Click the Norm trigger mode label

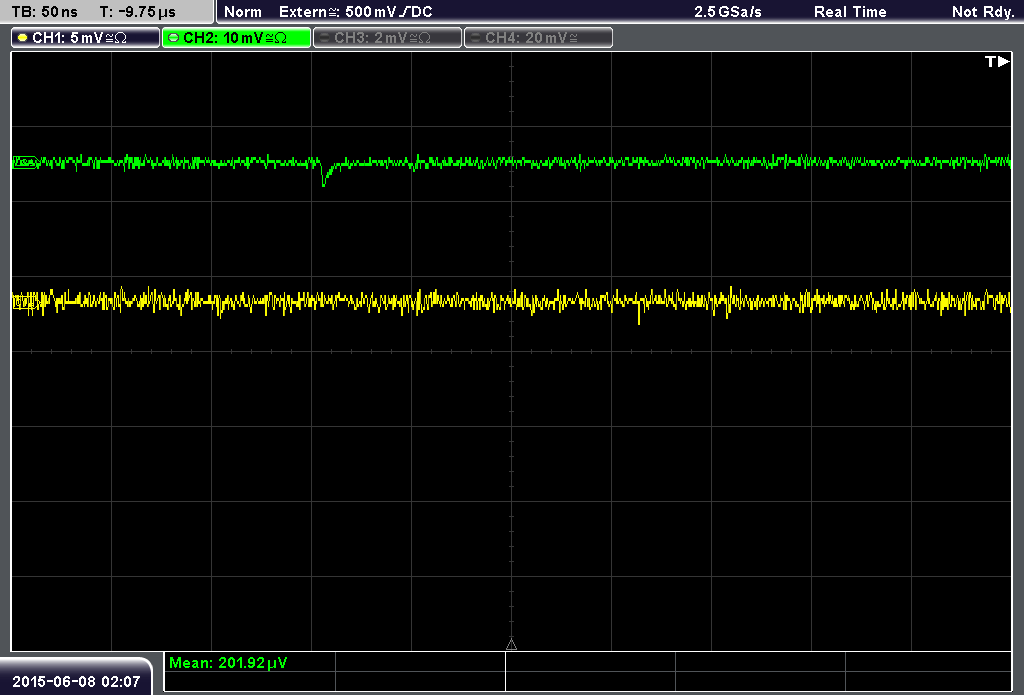(x=243, y=12)
